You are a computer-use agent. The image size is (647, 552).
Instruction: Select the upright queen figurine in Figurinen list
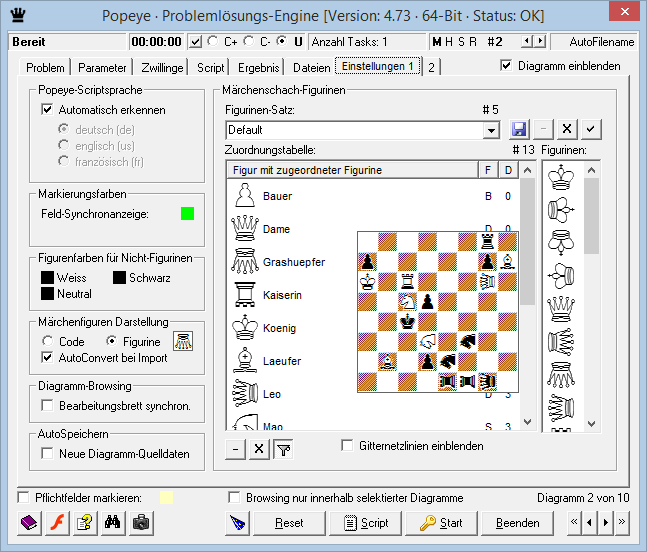pyautogui.click(x=561, y=309)
